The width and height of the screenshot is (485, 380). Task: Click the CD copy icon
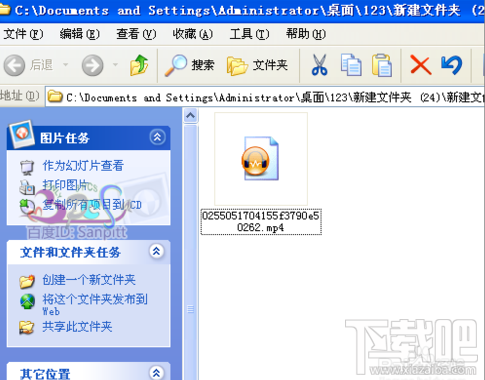pyautogui.click(x=27, y=207)
